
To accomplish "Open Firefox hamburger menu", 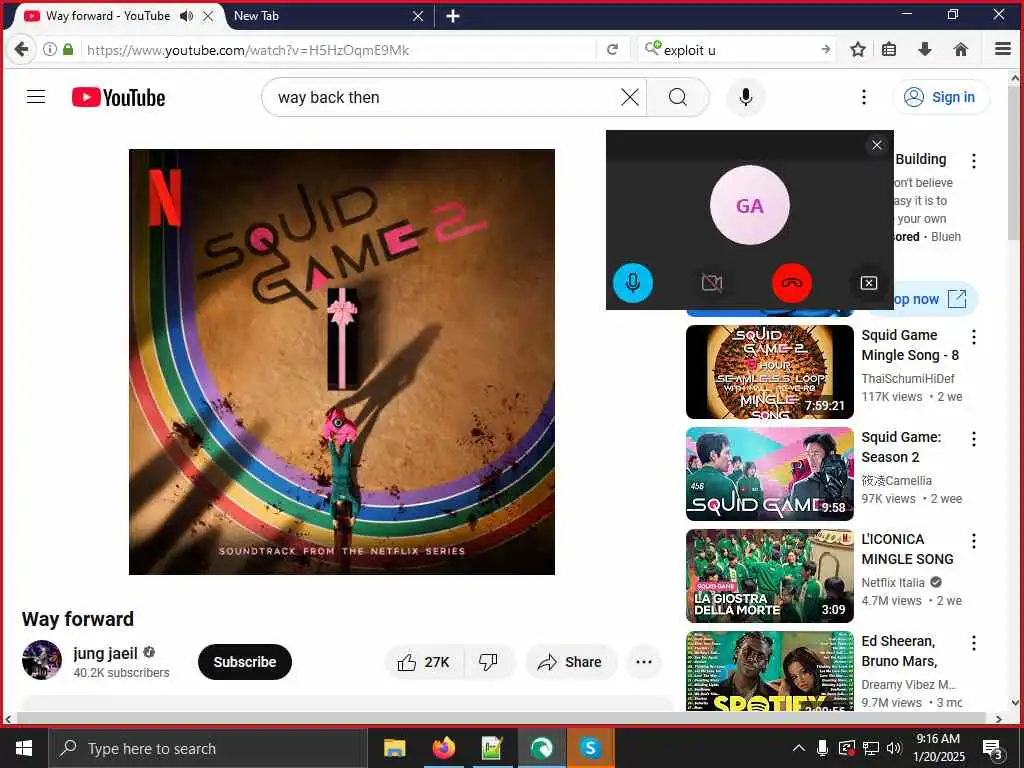I will (1003, 49).
